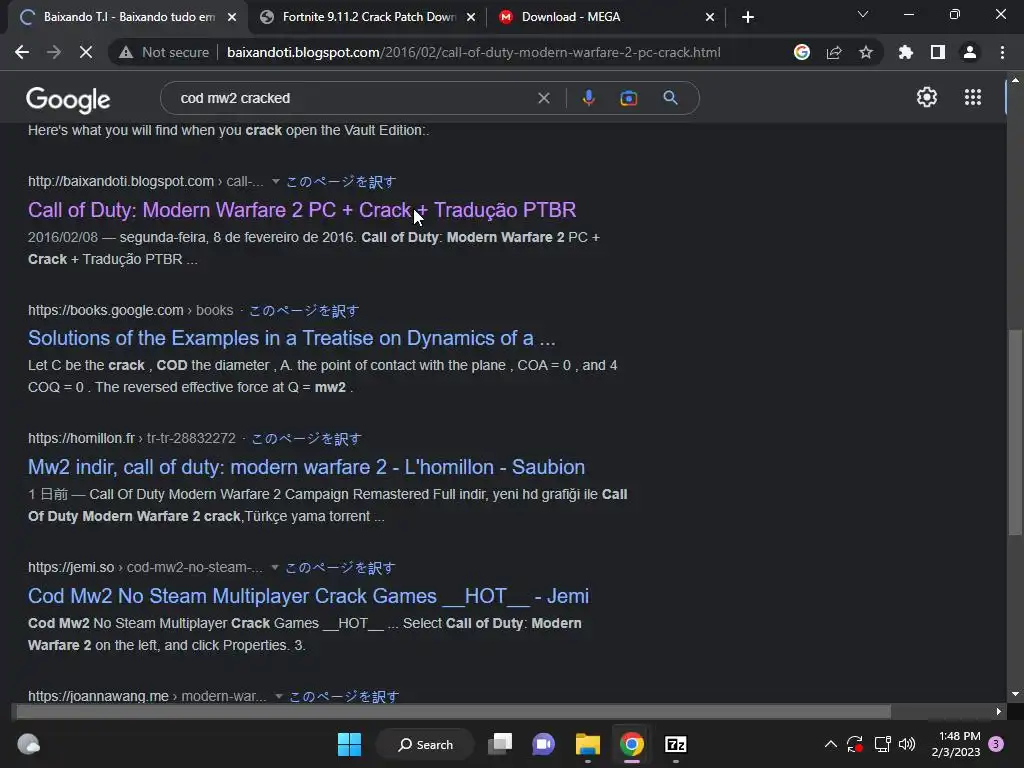Open Solutions of the Examples Treatise result

click(x=291, y=338)
